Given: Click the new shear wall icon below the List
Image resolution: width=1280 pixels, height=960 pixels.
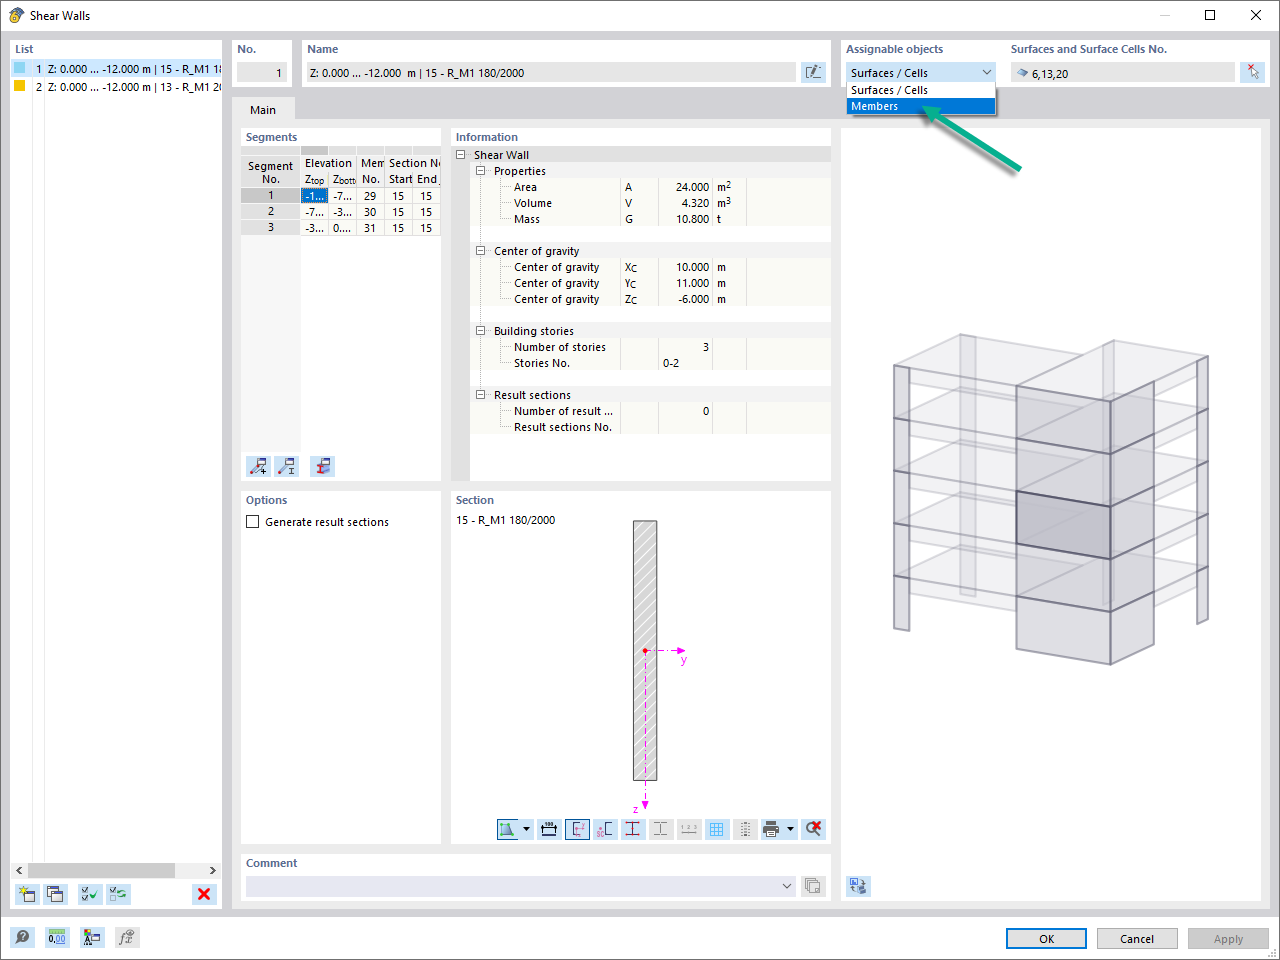Looking at the screenshot, I should (27, 894).
